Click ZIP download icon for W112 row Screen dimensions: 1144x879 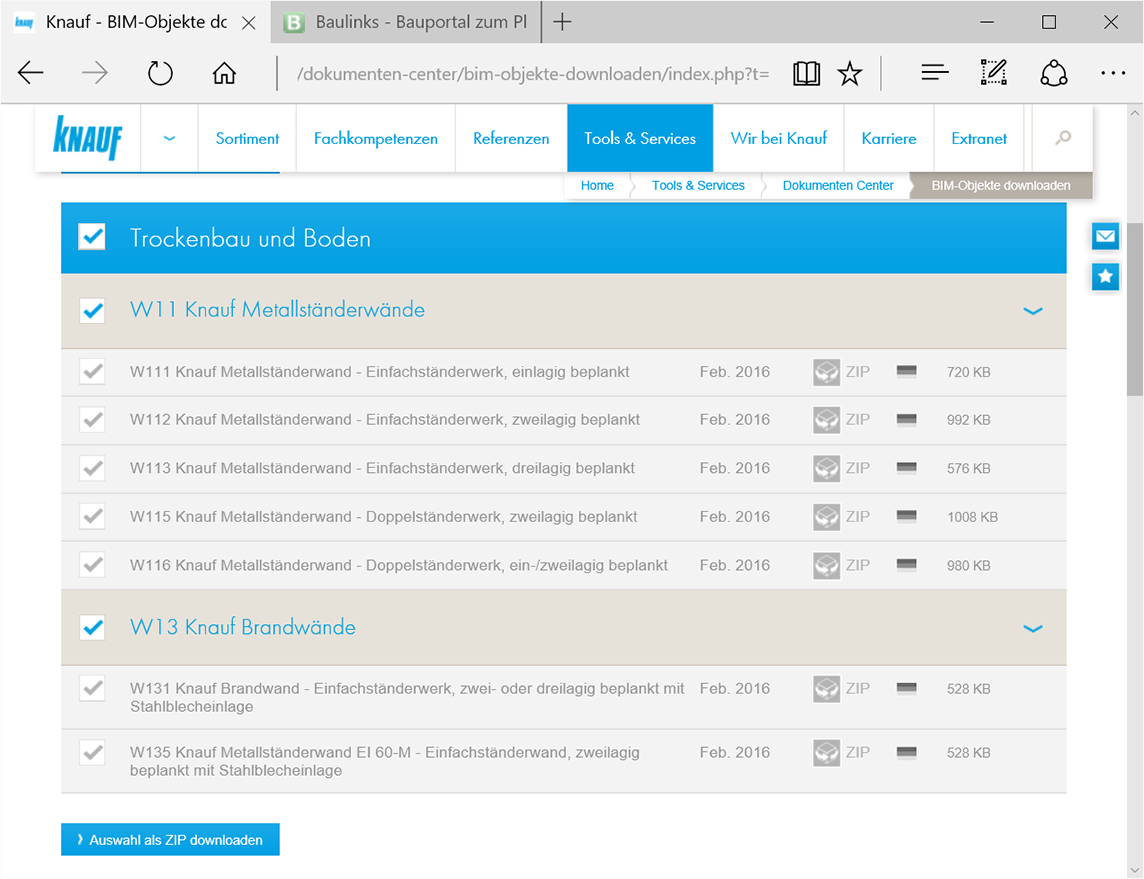pos(827,420)
